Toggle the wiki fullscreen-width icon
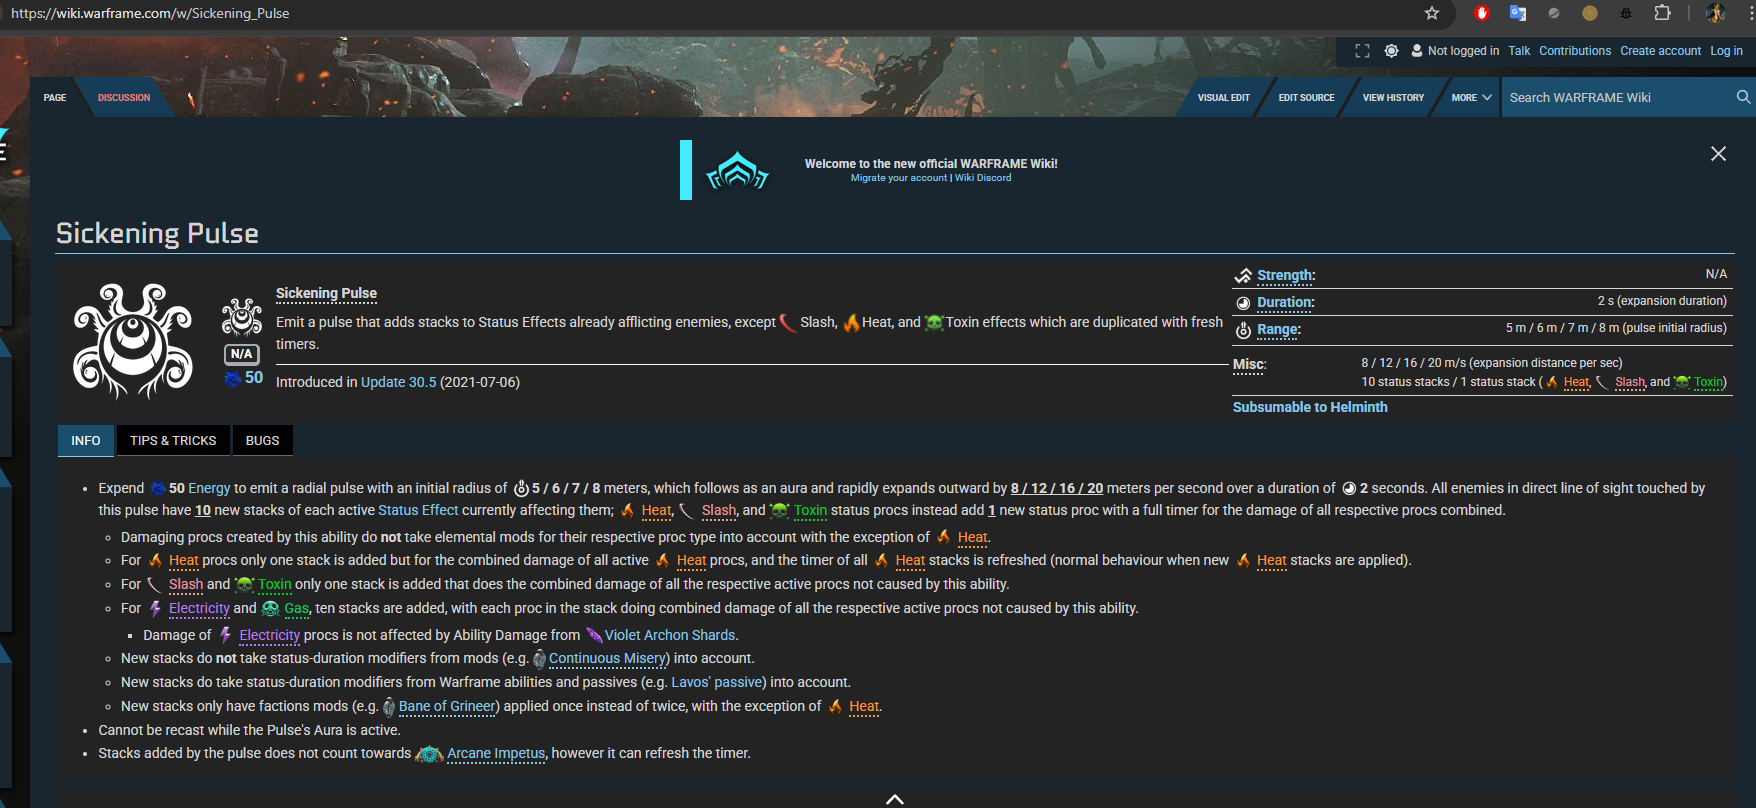The width and height of the screenshot is (1756, 808). 1362,51
